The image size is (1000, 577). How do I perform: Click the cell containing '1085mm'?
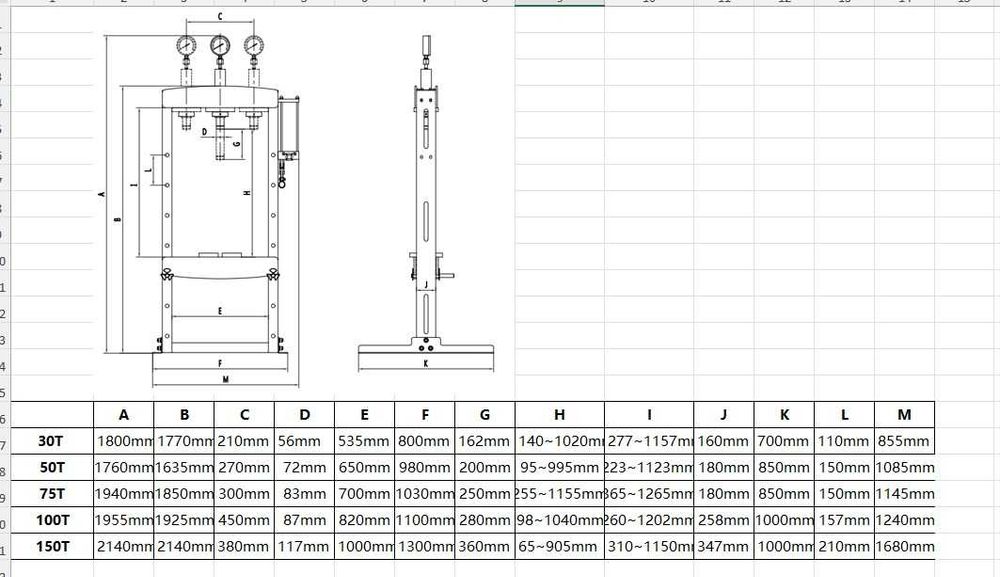(904, 467)
